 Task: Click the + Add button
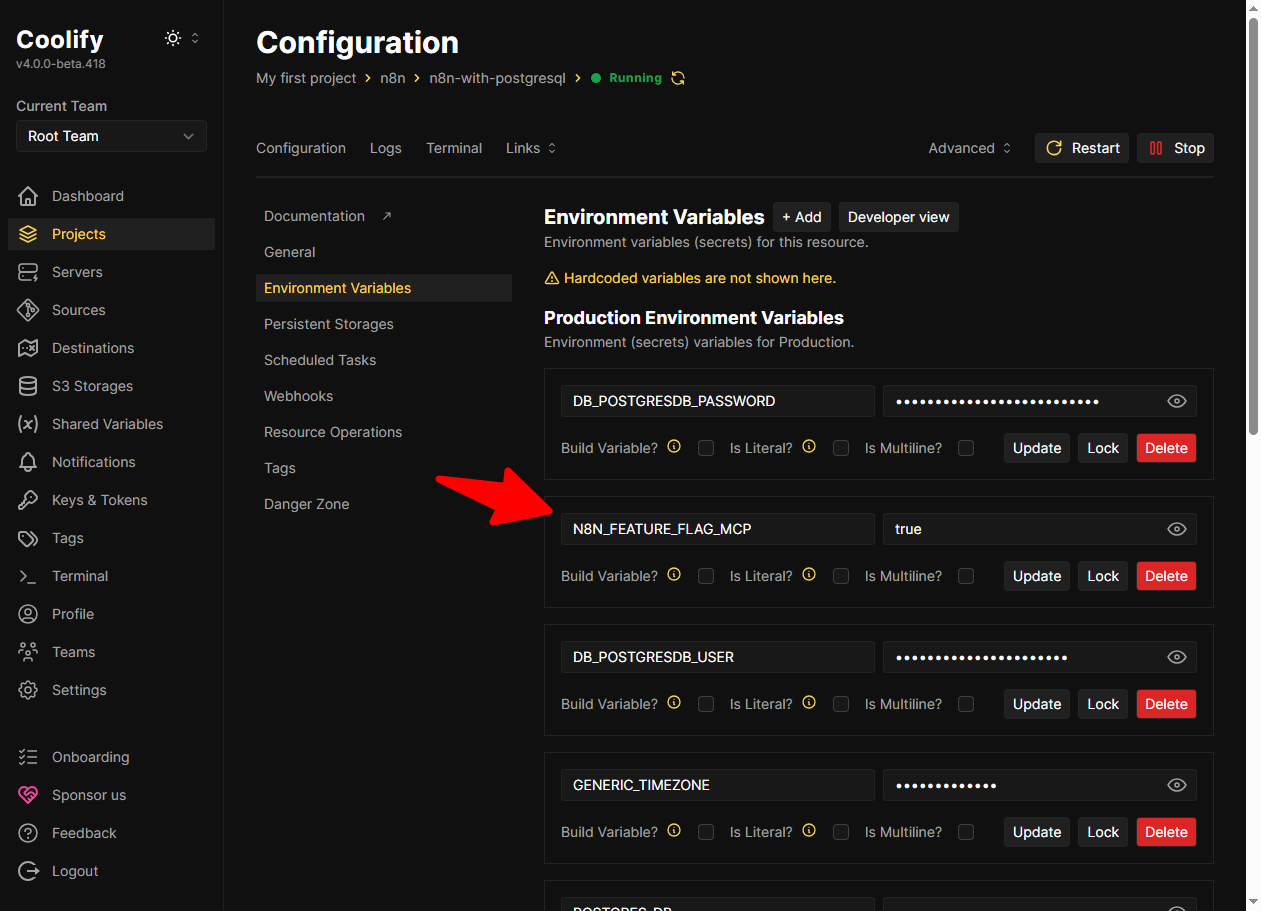802,217
